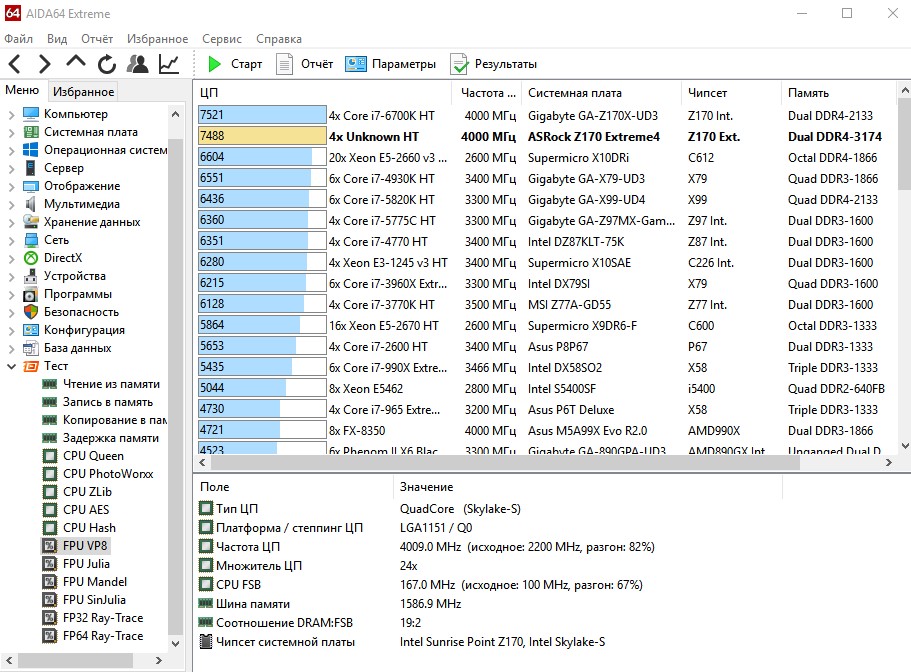Sort by Системная плата column header
The height and width of the screenshot is (672, 911).
[x=602, y=93]
